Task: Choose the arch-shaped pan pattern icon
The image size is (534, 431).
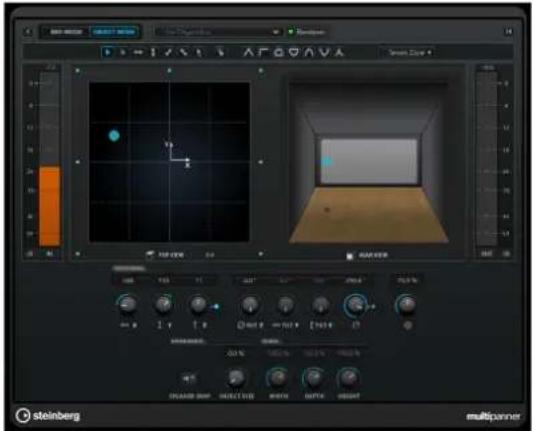Action: pyautogui.click(x=309, y=52)
